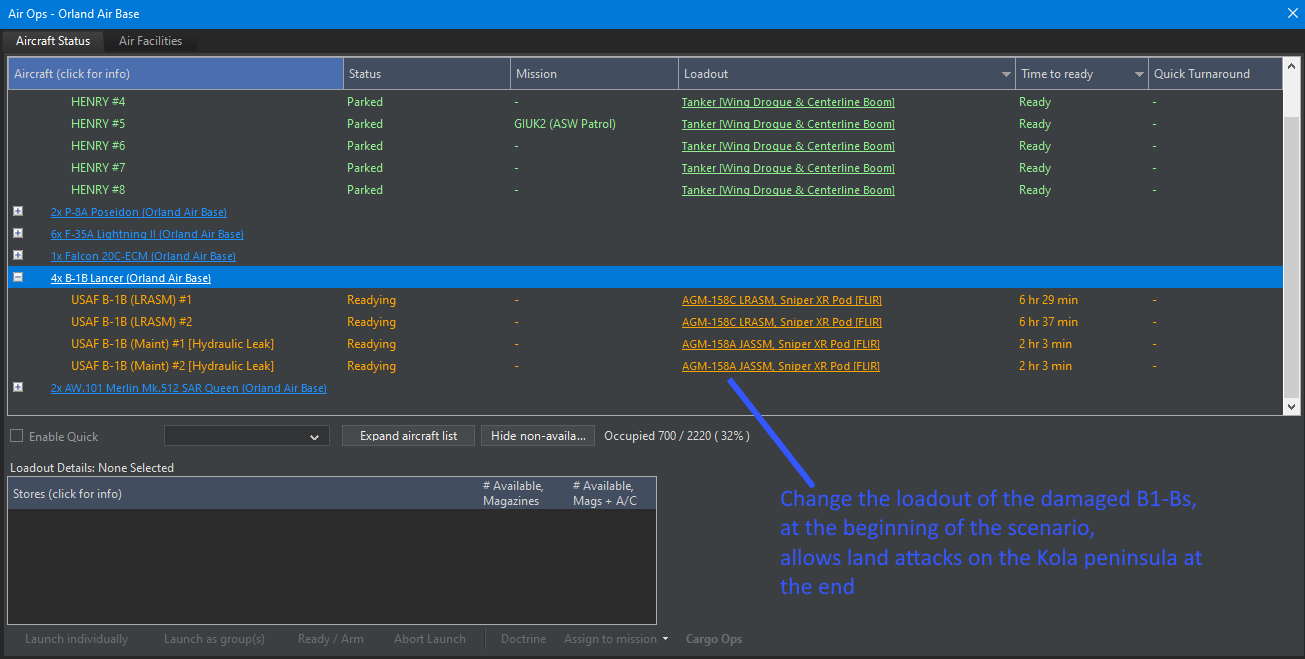Image resolution: width=1305 pixels, height=659 pixels.
Task: Open the Assign to mission dropdown
Action: (616, 639)
